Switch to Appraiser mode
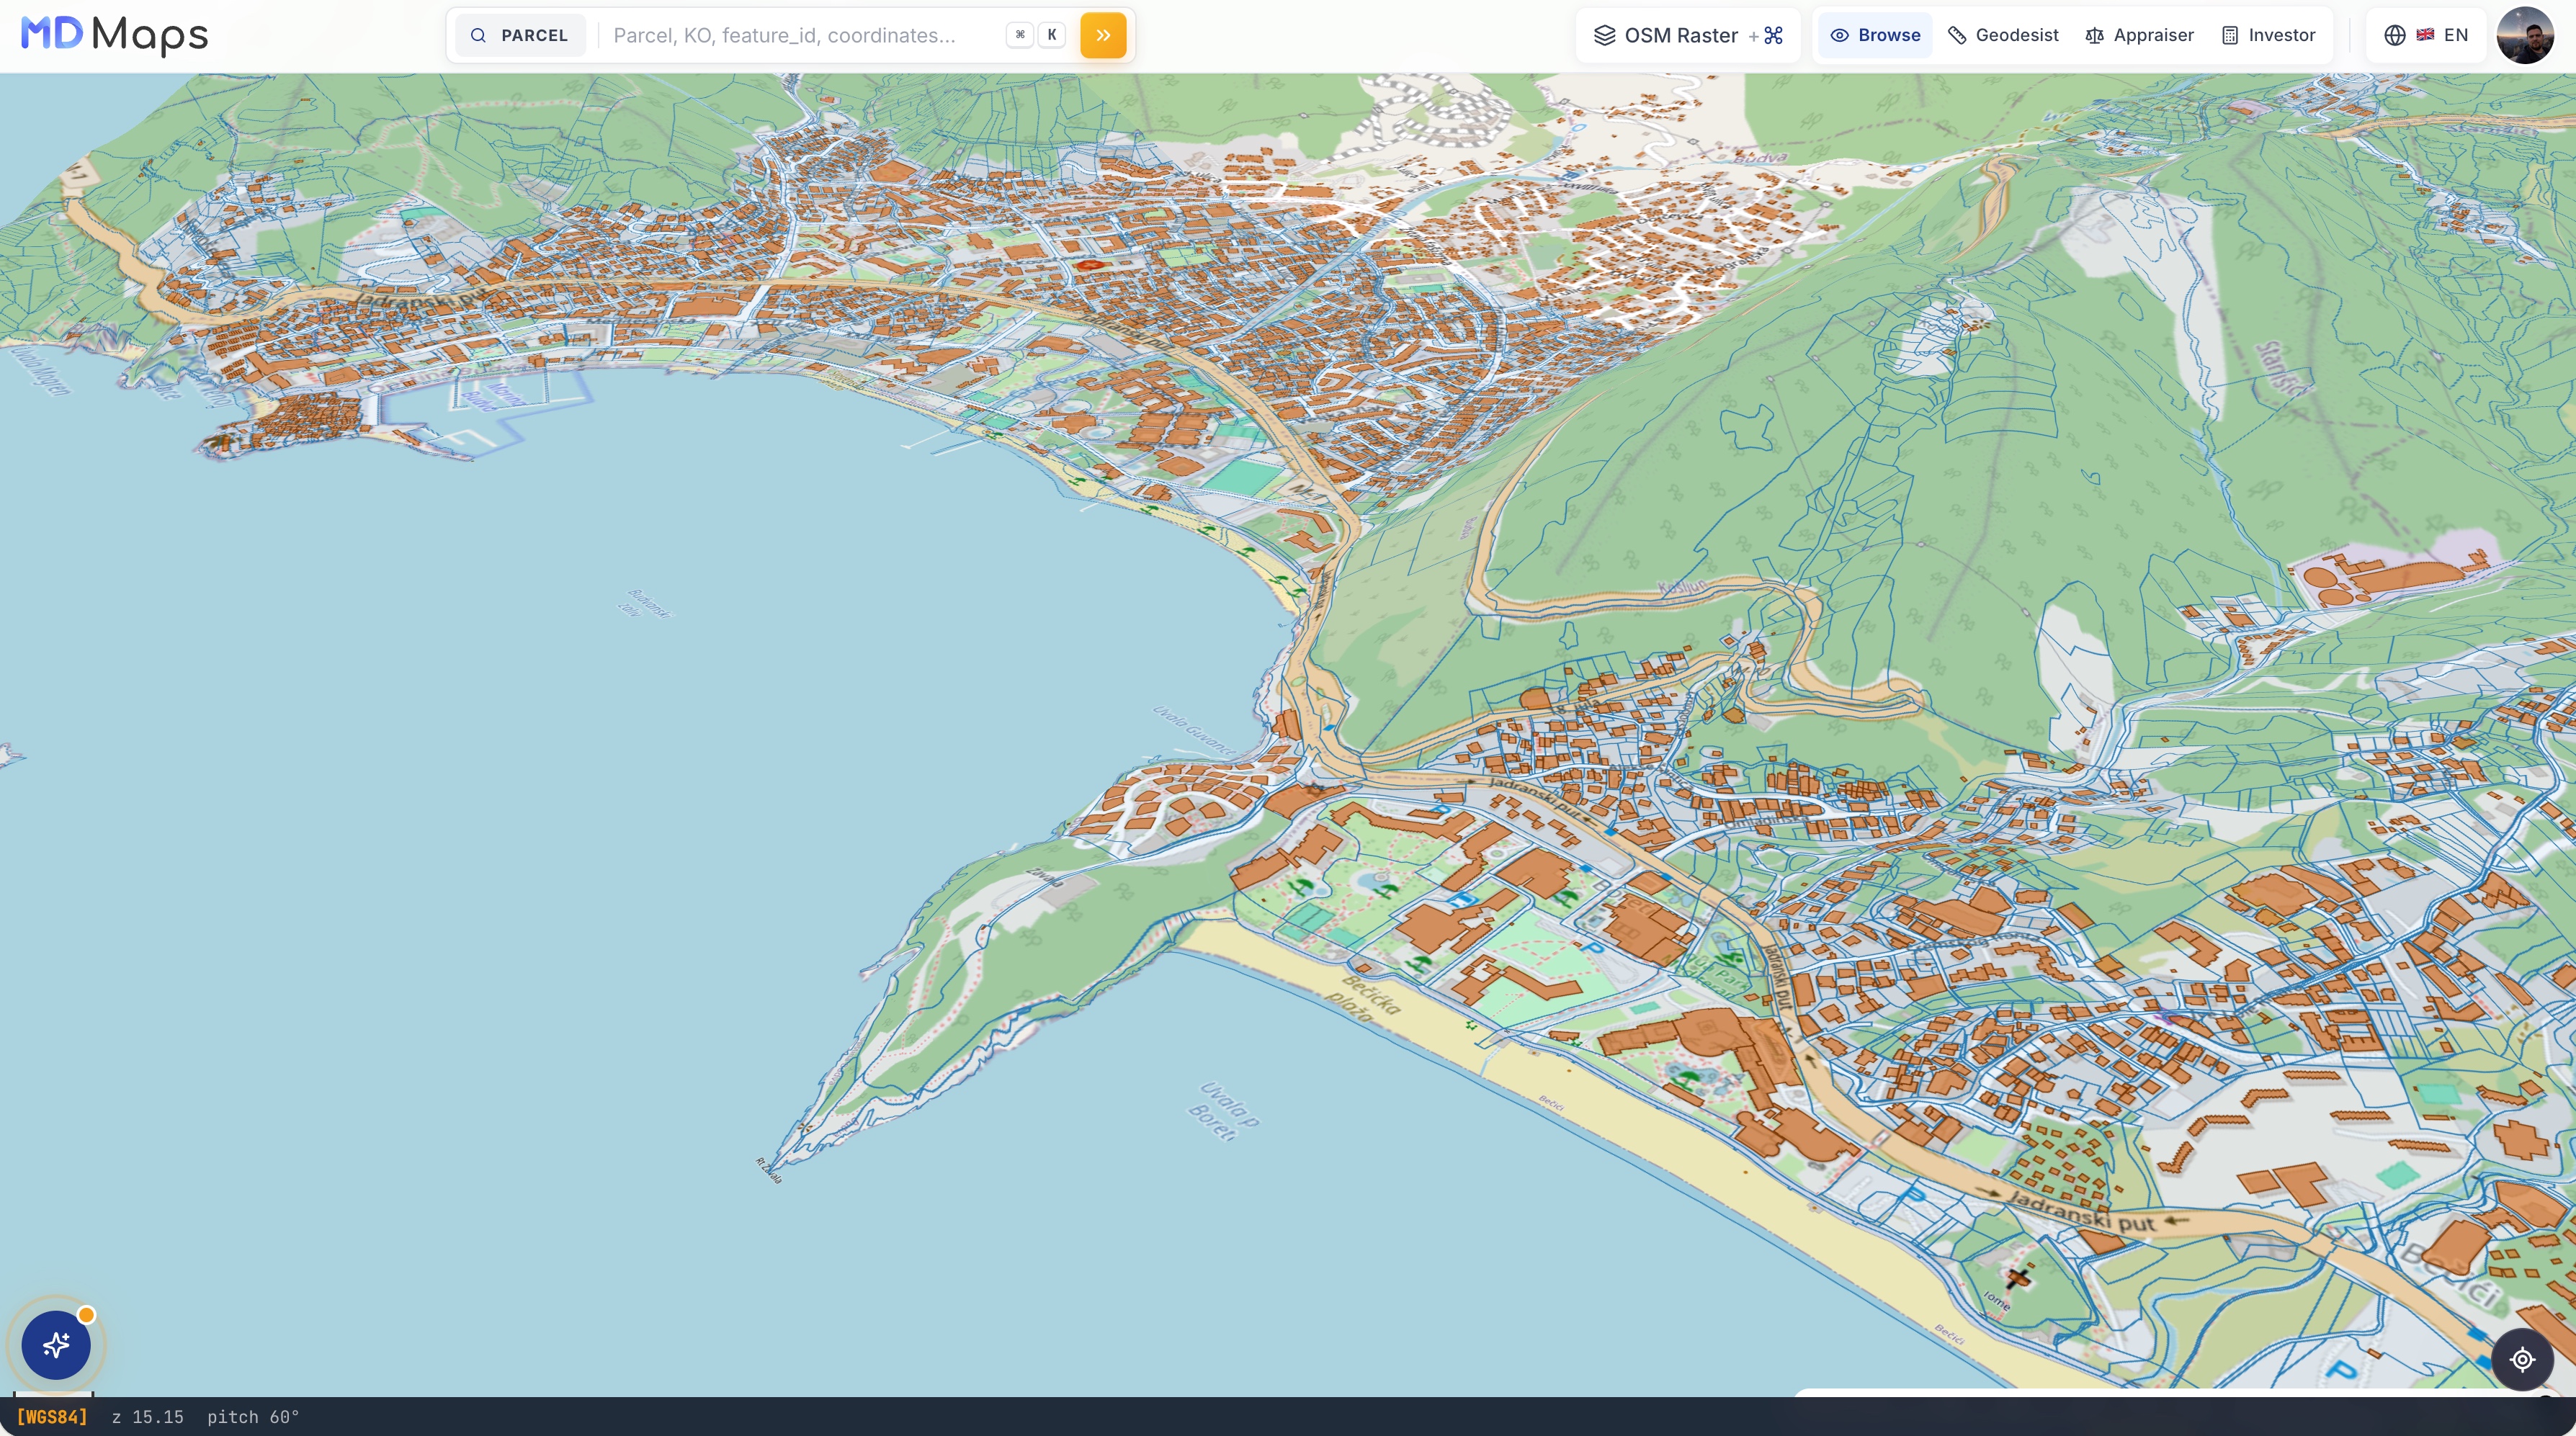This screenshot has width=2576, height=1436. coord(2139,35)
